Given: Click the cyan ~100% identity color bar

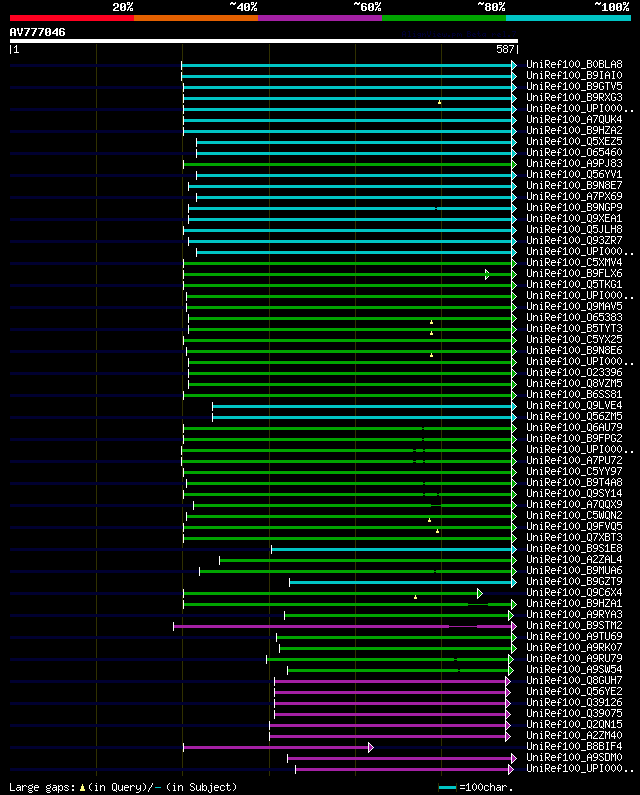Looking at the screenshot, I should (x=568, y=18).
